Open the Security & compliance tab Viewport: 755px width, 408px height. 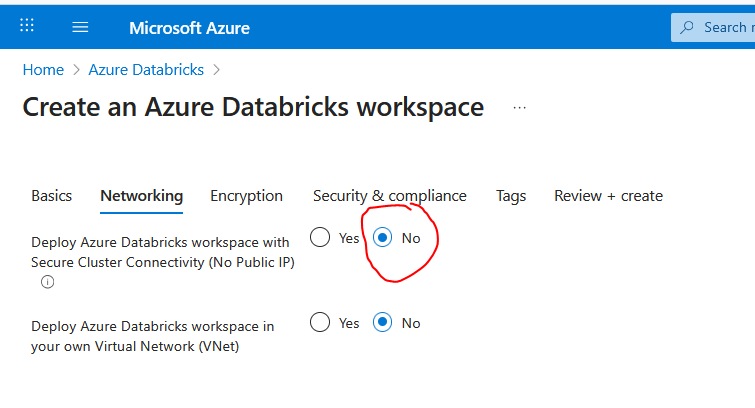[x=389, y=196]
